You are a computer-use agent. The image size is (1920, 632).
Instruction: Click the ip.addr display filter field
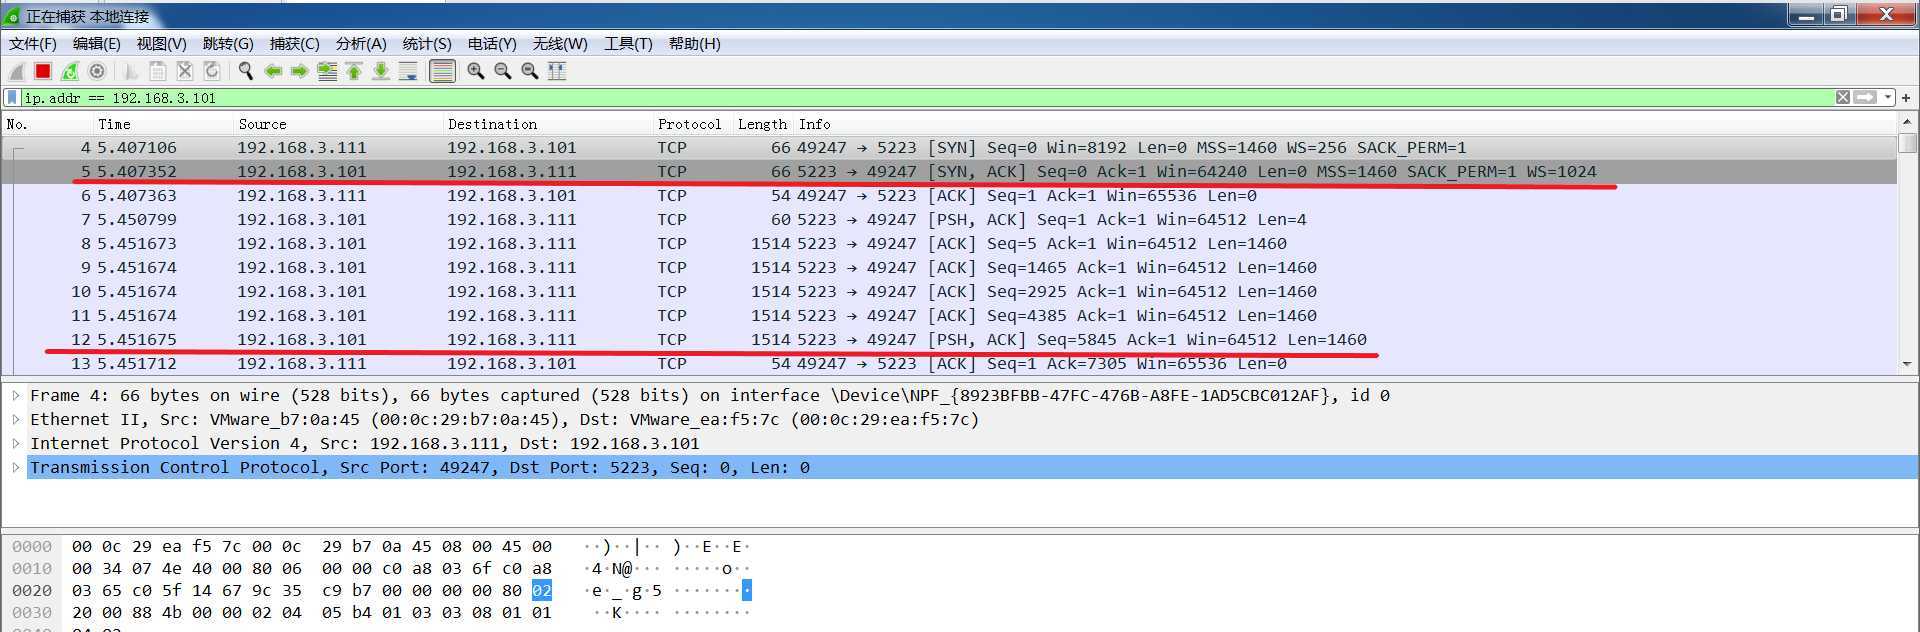point(900,98)
